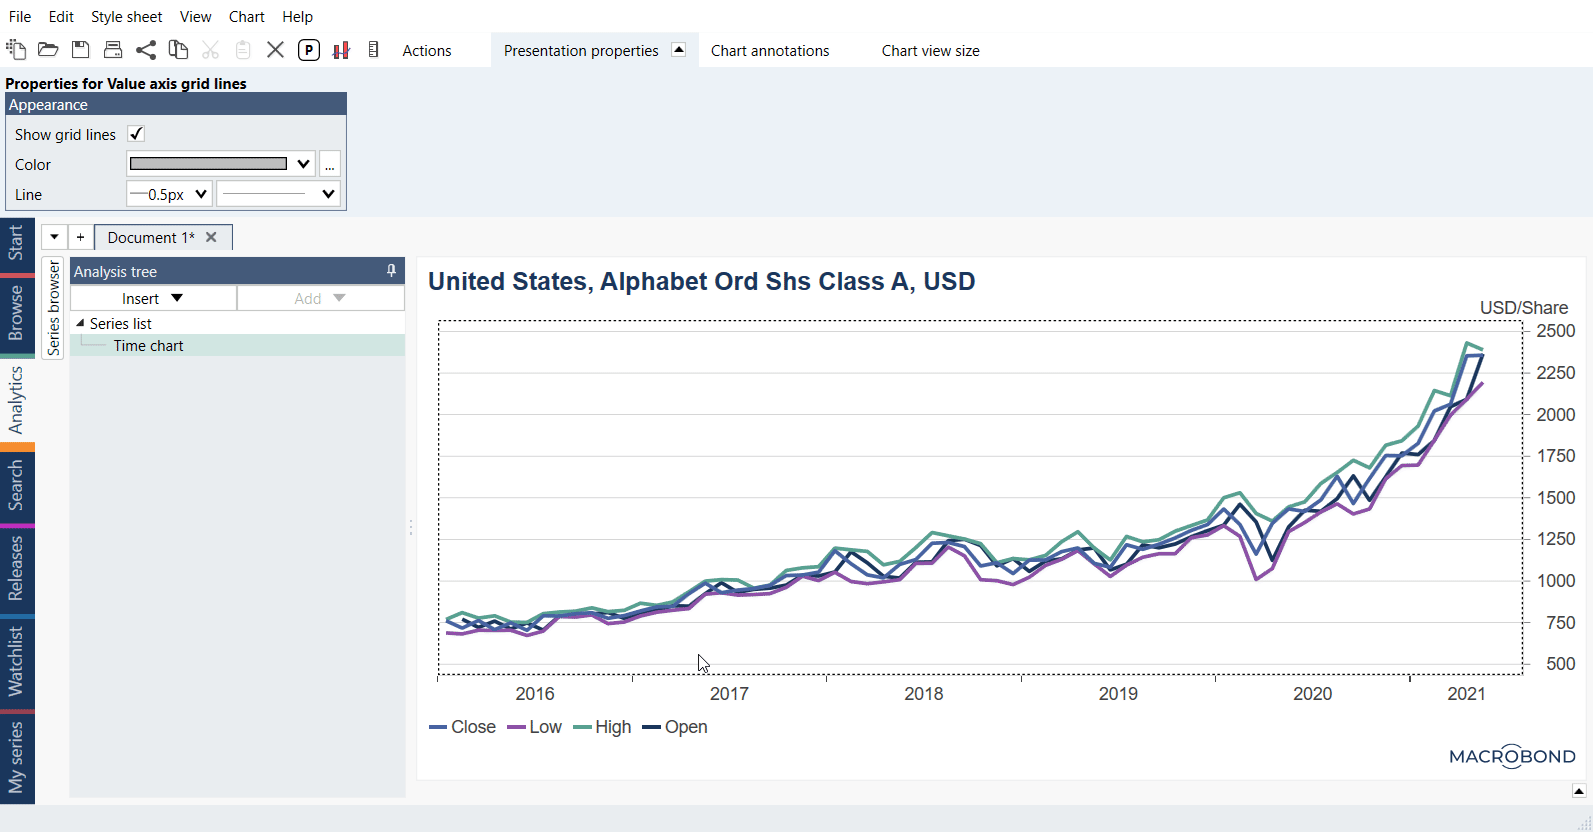This screenshot has width=1593, height=832.
Task: Click the Close legend entry
Action: [463, 727]
